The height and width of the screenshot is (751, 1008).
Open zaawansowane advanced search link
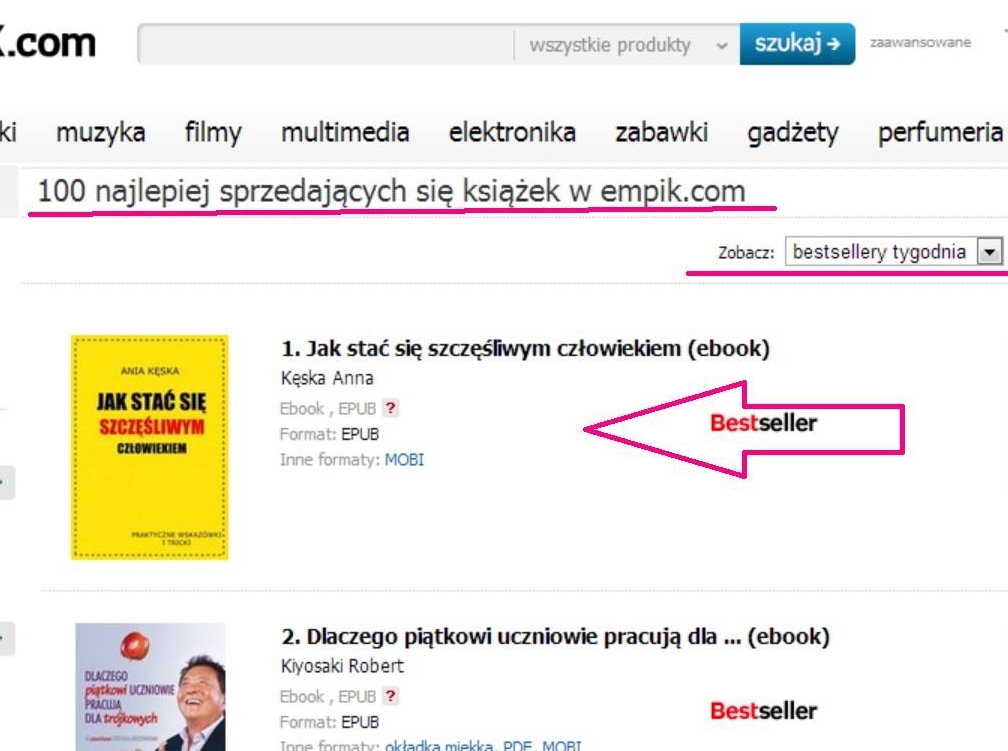(920, 42)
